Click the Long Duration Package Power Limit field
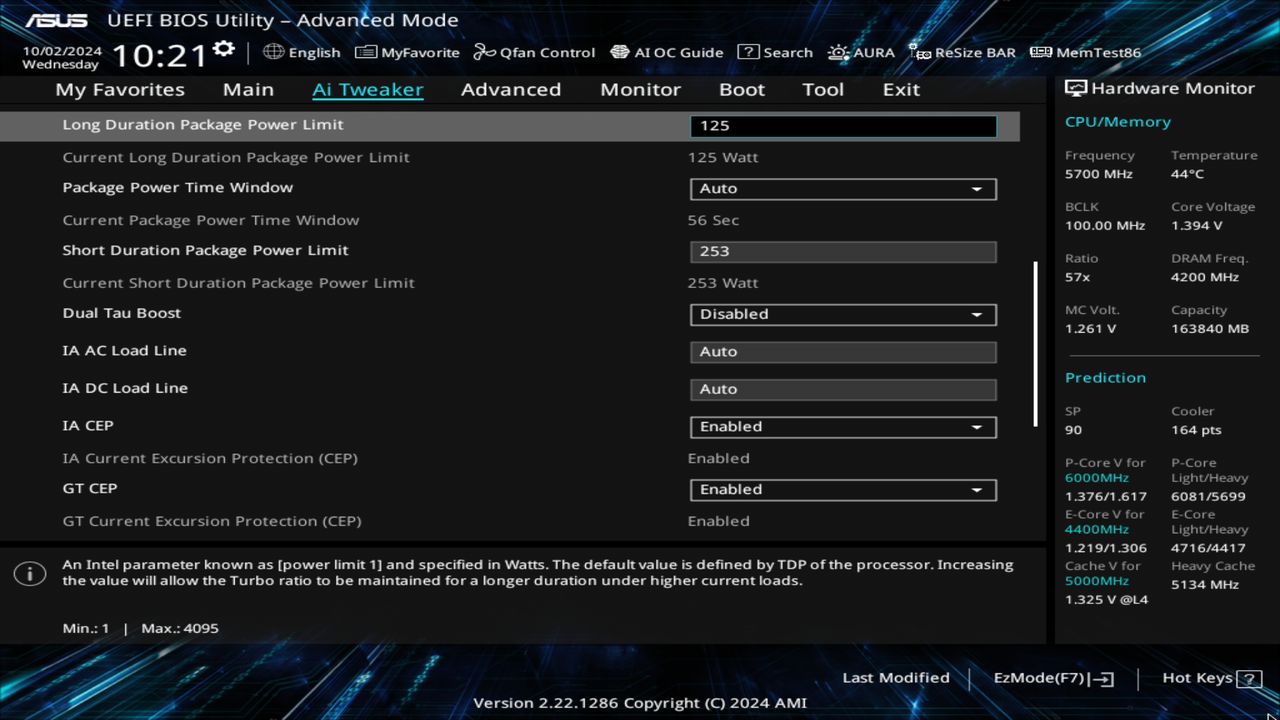This screenshot has width=1280, height=720. pyautogui.click(x=843, y=125)
